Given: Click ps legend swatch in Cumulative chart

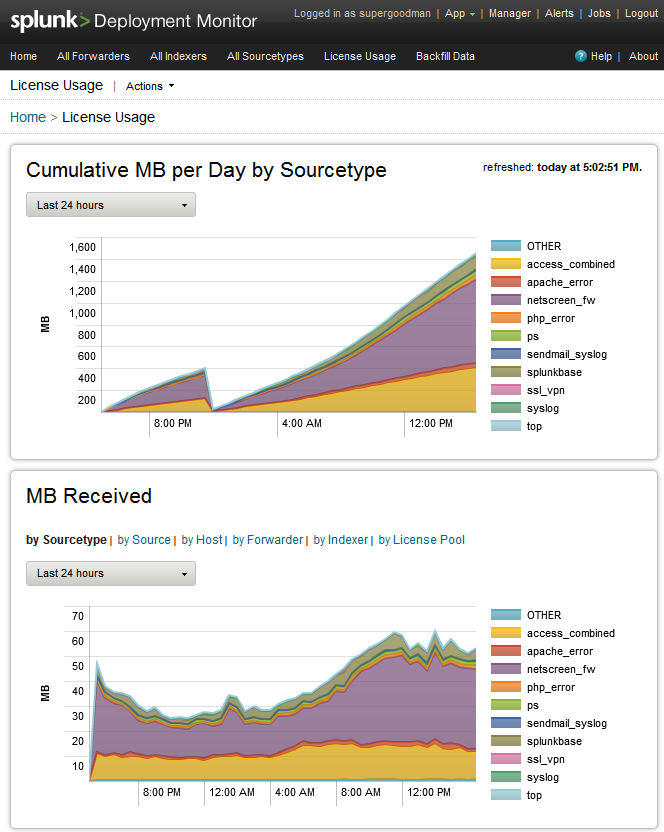Looking at the screenshot, I should click(506, 336).
